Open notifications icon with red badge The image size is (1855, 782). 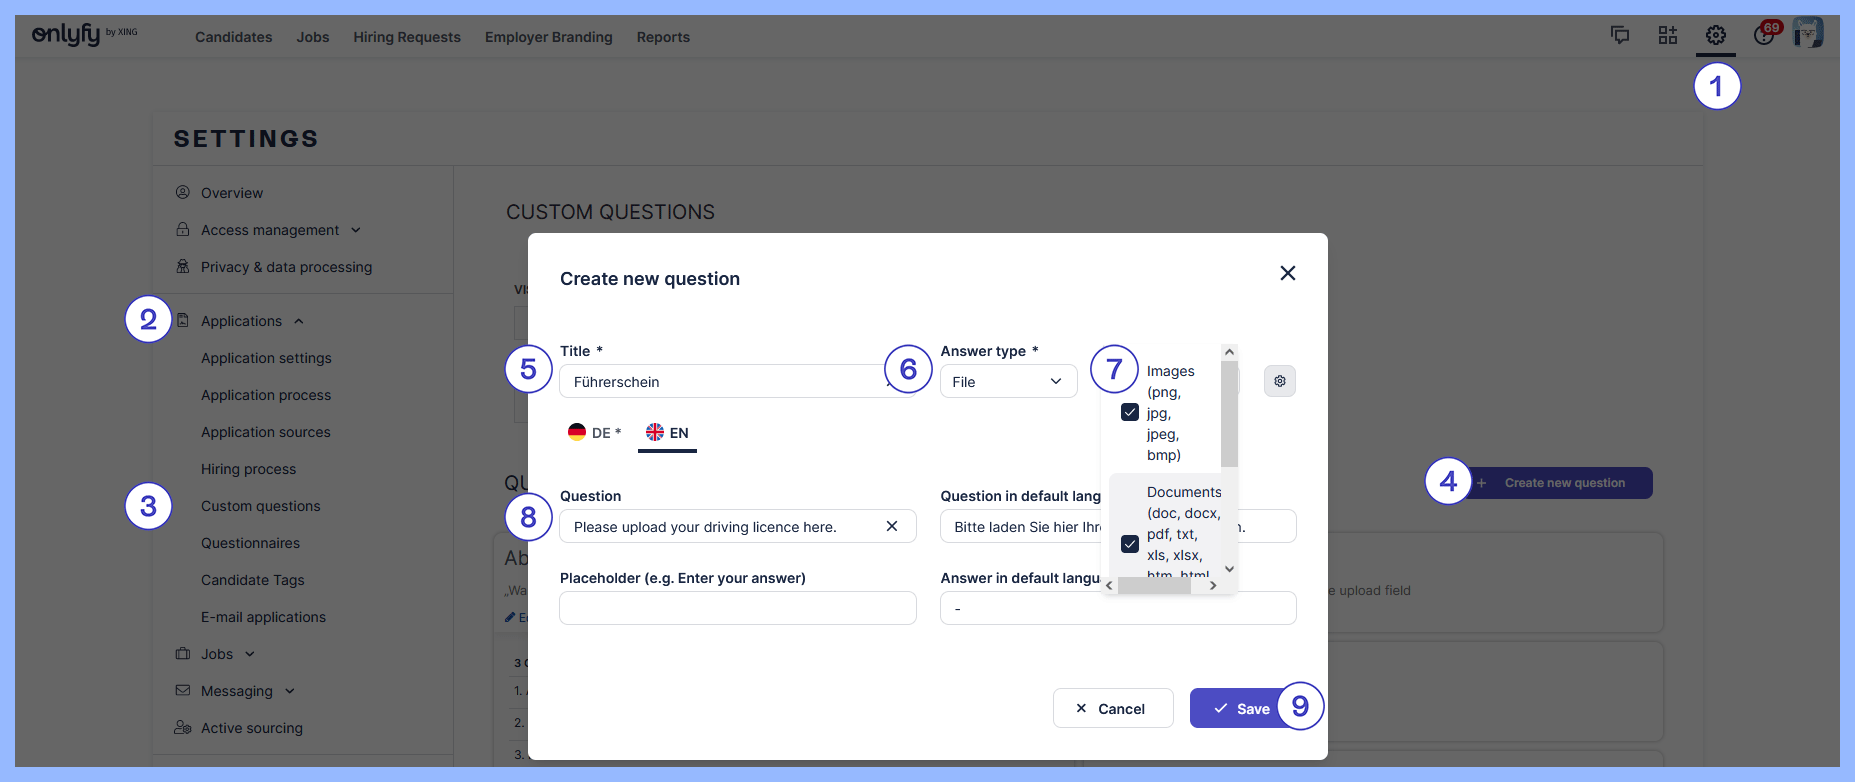tap(1764, 35)
